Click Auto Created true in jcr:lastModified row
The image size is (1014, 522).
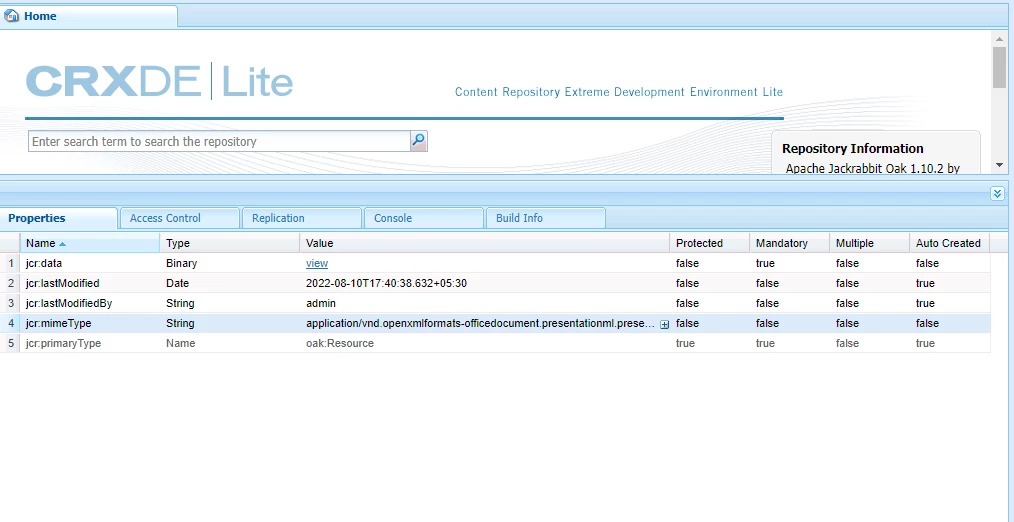(925, 283)
